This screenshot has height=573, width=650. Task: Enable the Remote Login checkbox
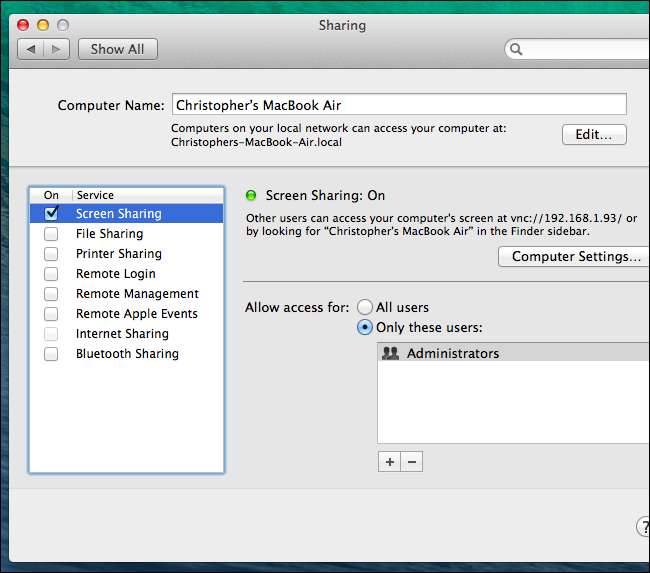point(51,273)
